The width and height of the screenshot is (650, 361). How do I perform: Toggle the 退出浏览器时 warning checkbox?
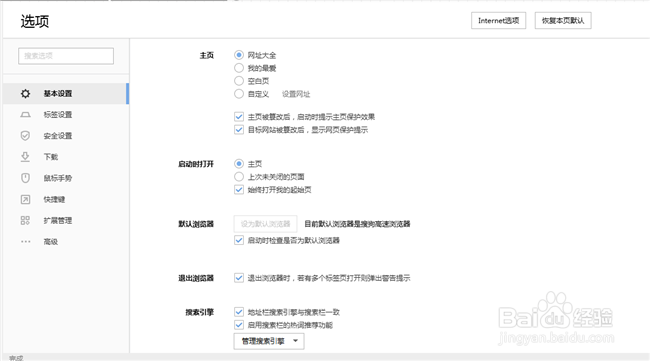point(239,278)
